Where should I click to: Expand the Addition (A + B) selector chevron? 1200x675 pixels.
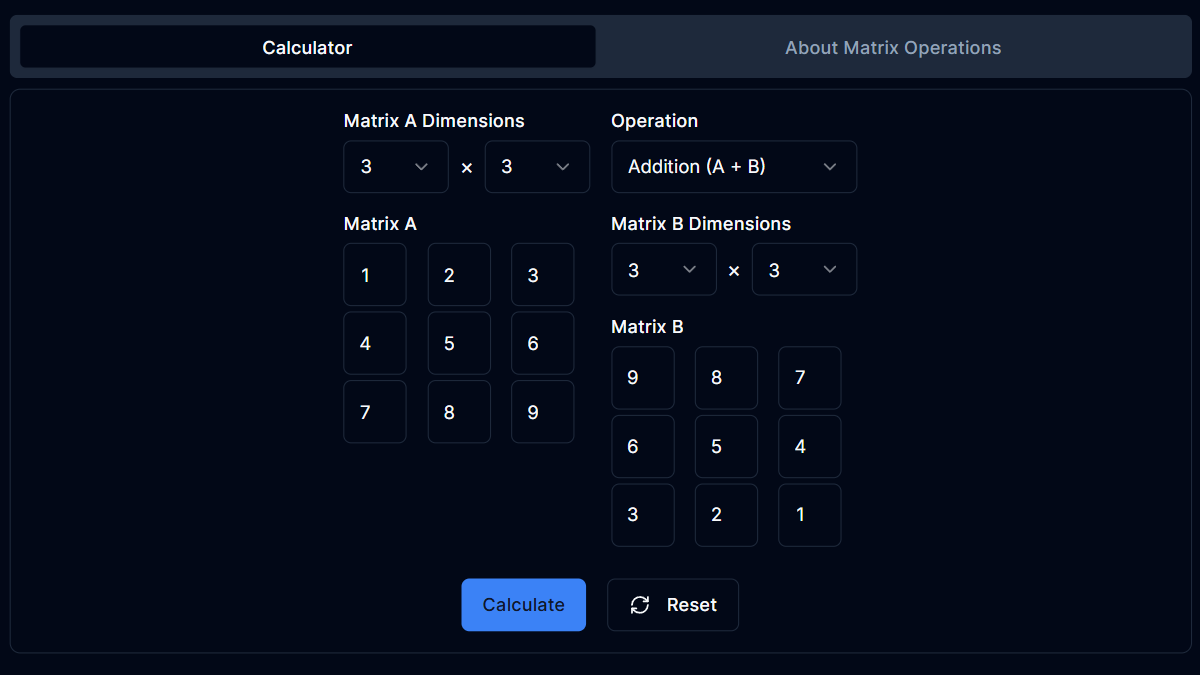click(x=830, y=167)
